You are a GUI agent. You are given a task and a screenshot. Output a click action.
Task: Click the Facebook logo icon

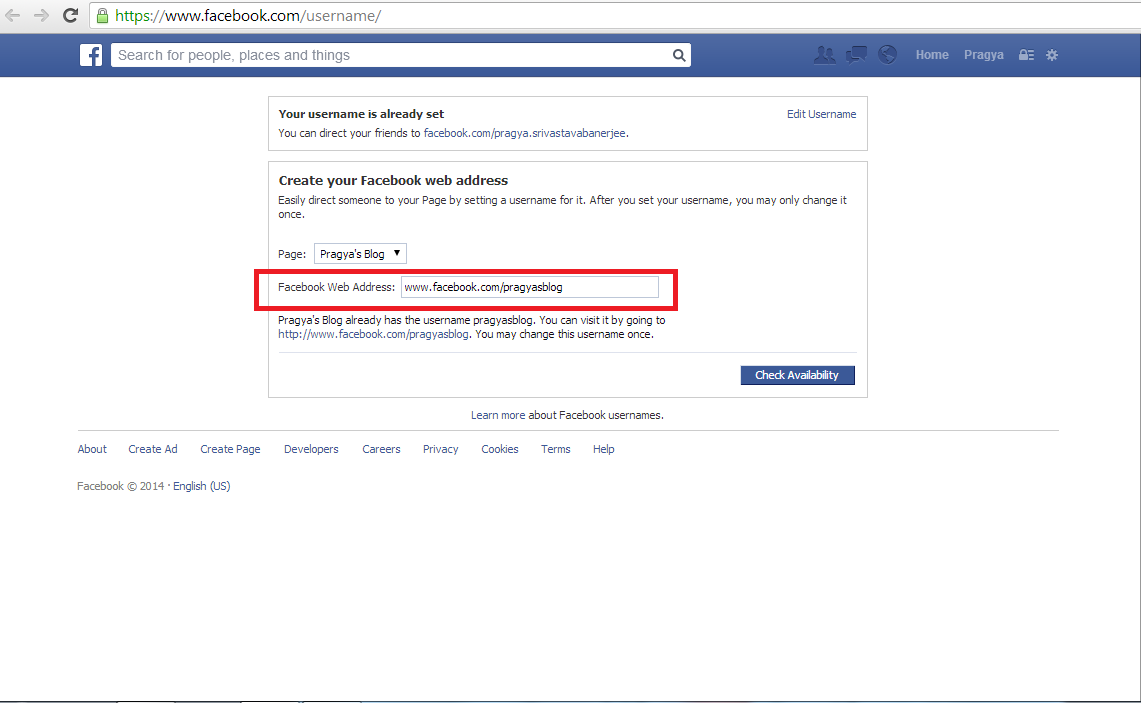(x=91, y=55)
